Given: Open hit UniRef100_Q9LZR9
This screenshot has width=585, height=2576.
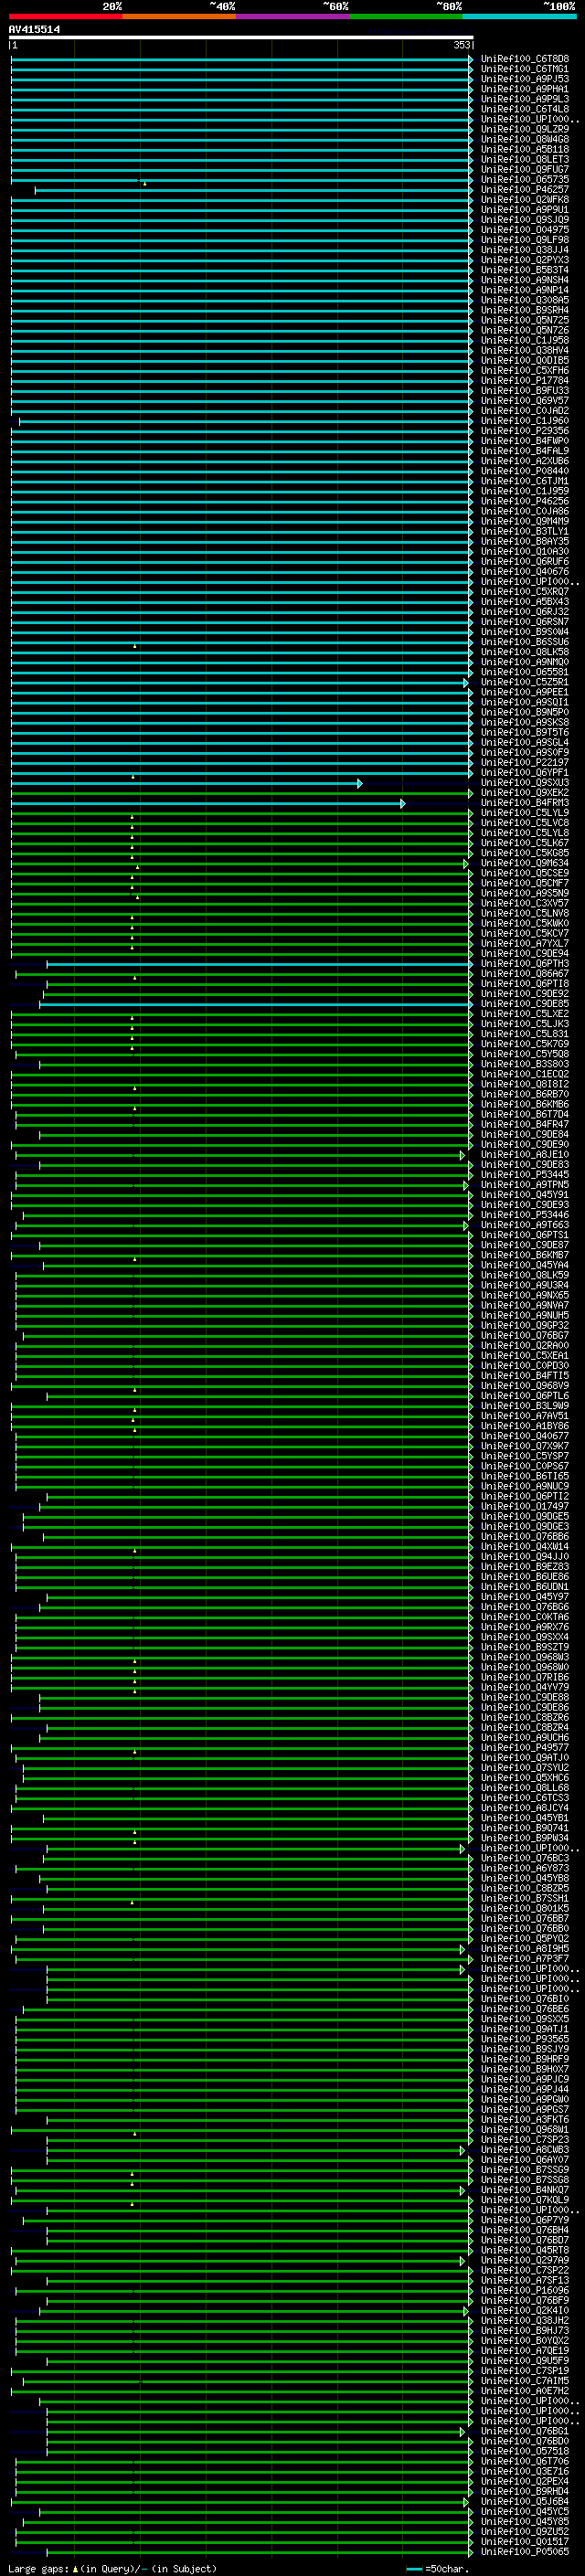Looking at the screenshot, I should pyautogui.click(x=525, y=129).
